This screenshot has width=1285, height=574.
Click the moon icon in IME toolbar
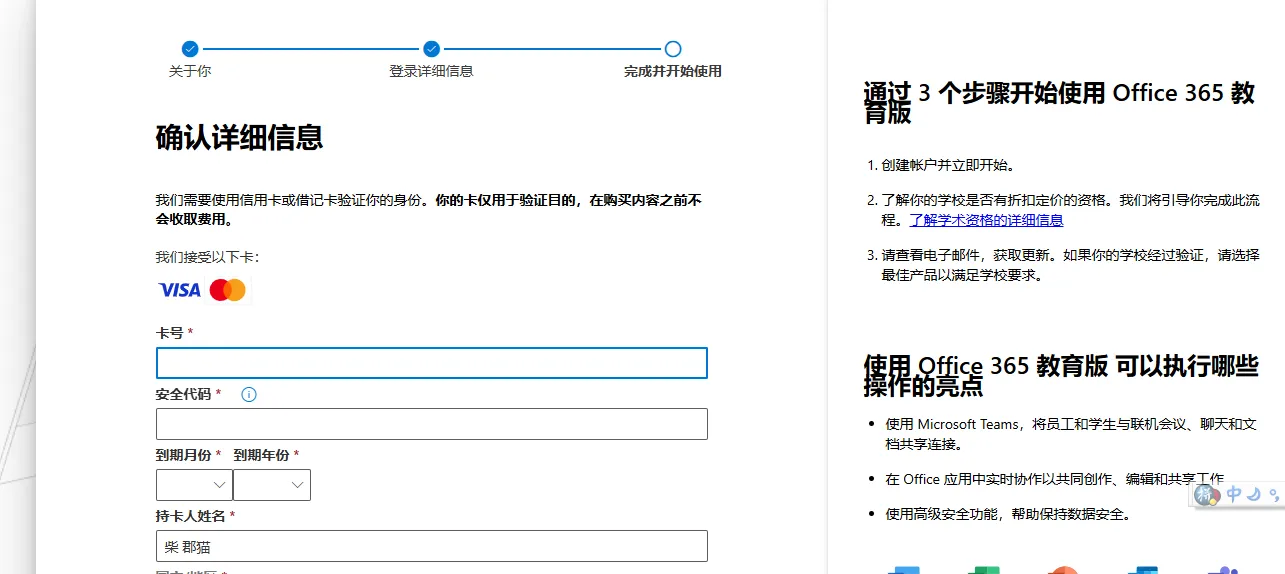click(1254, 493)
